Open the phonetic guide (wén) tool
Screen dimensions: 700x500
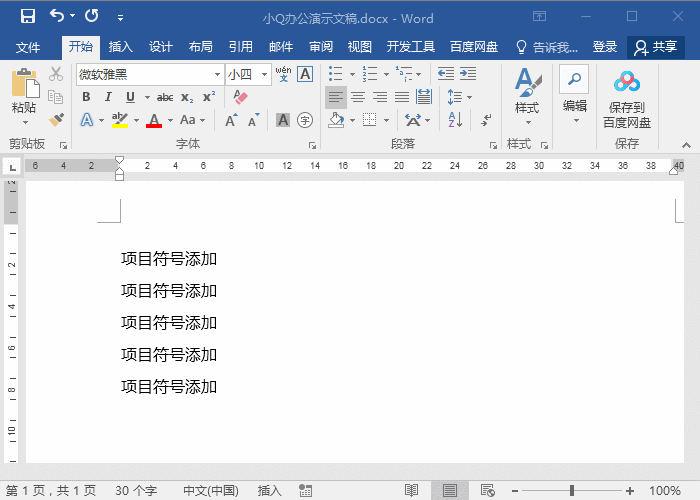pos(283,74)
